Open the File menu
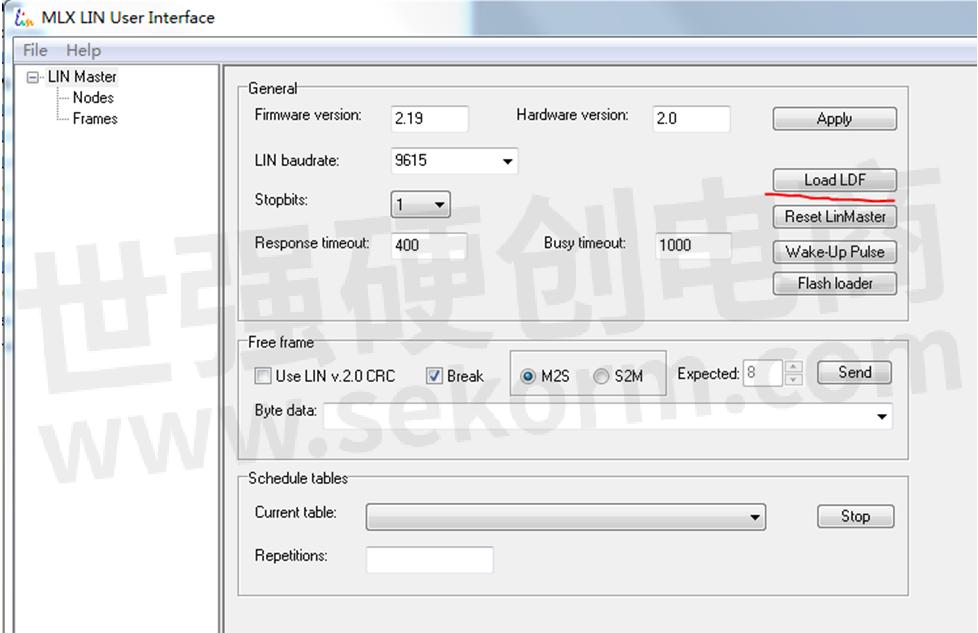Screen dimensions: 978x633 (x=34, y=49)
